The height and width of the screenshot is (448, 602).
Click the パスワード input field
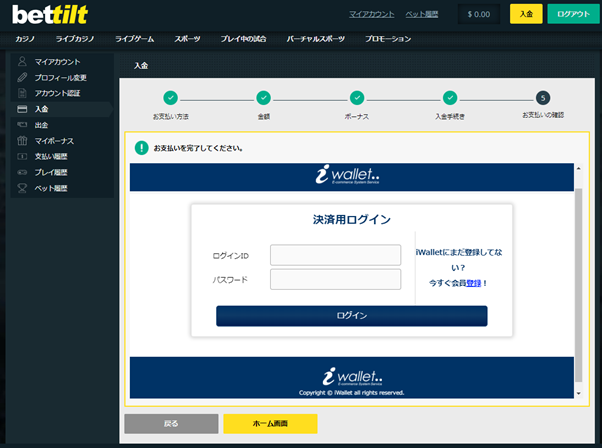pos(336,279)
